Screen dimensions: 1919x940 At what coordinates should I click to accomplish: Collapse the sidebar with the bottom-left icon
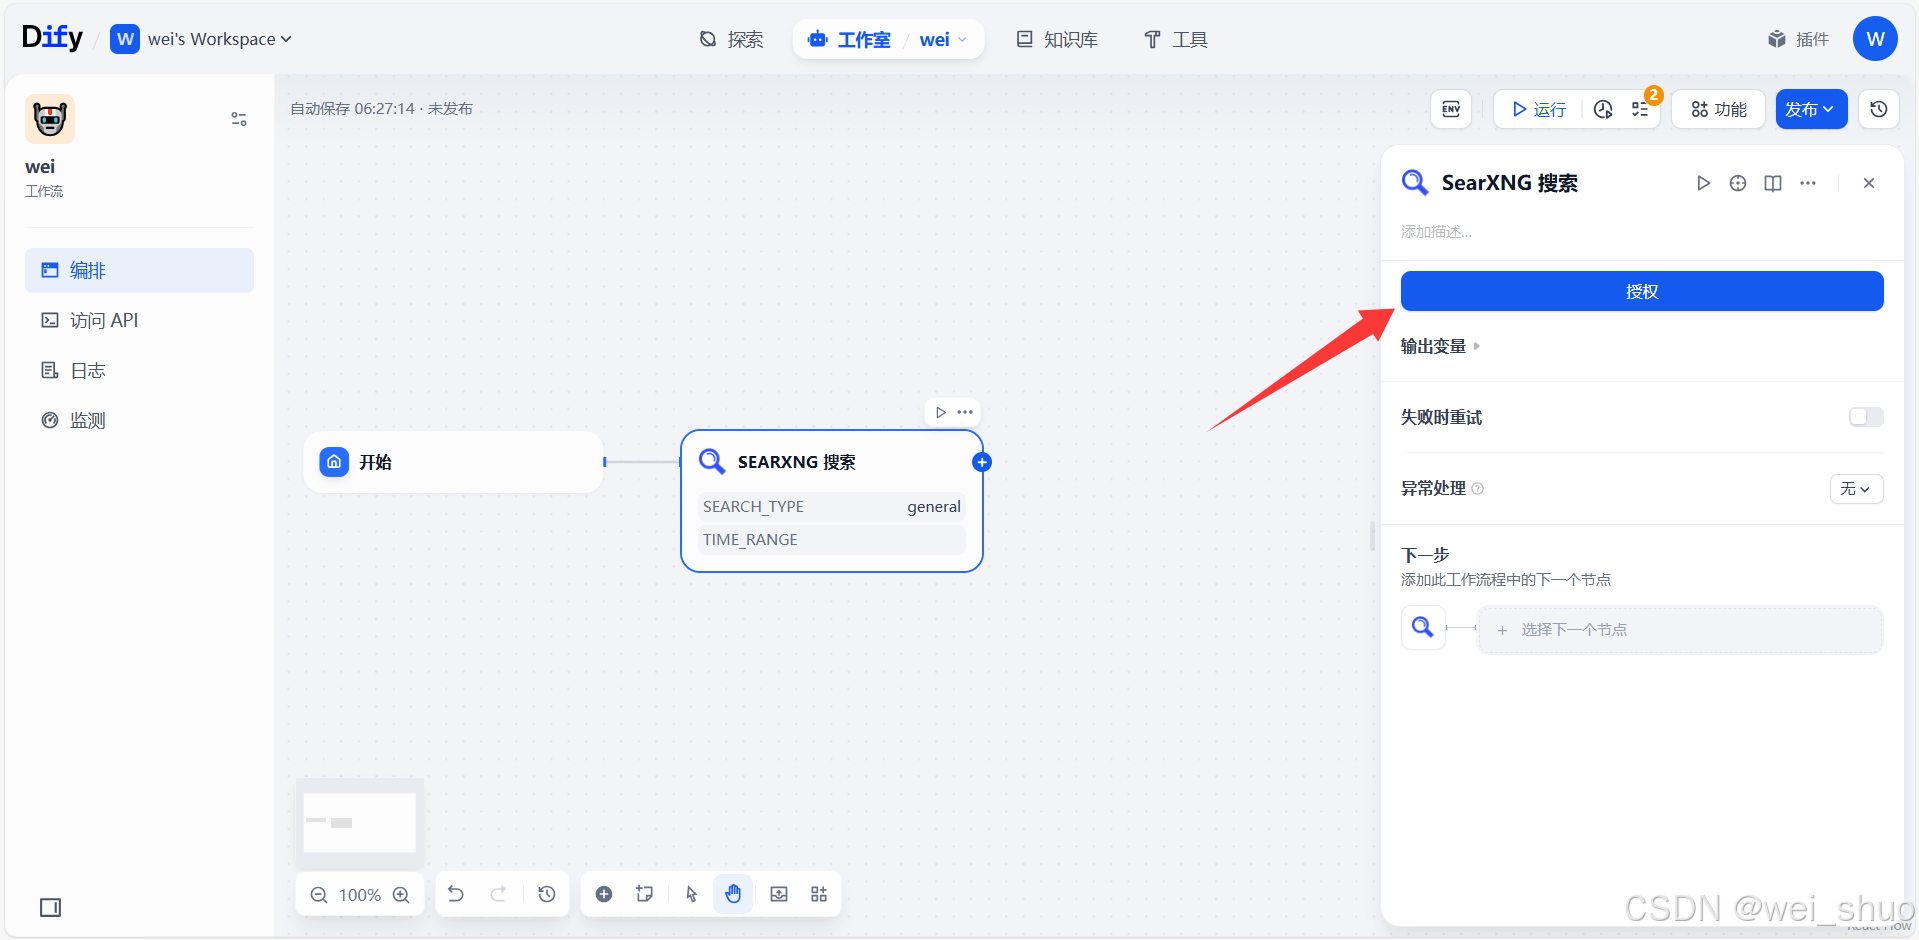click(x=50, y=907)
